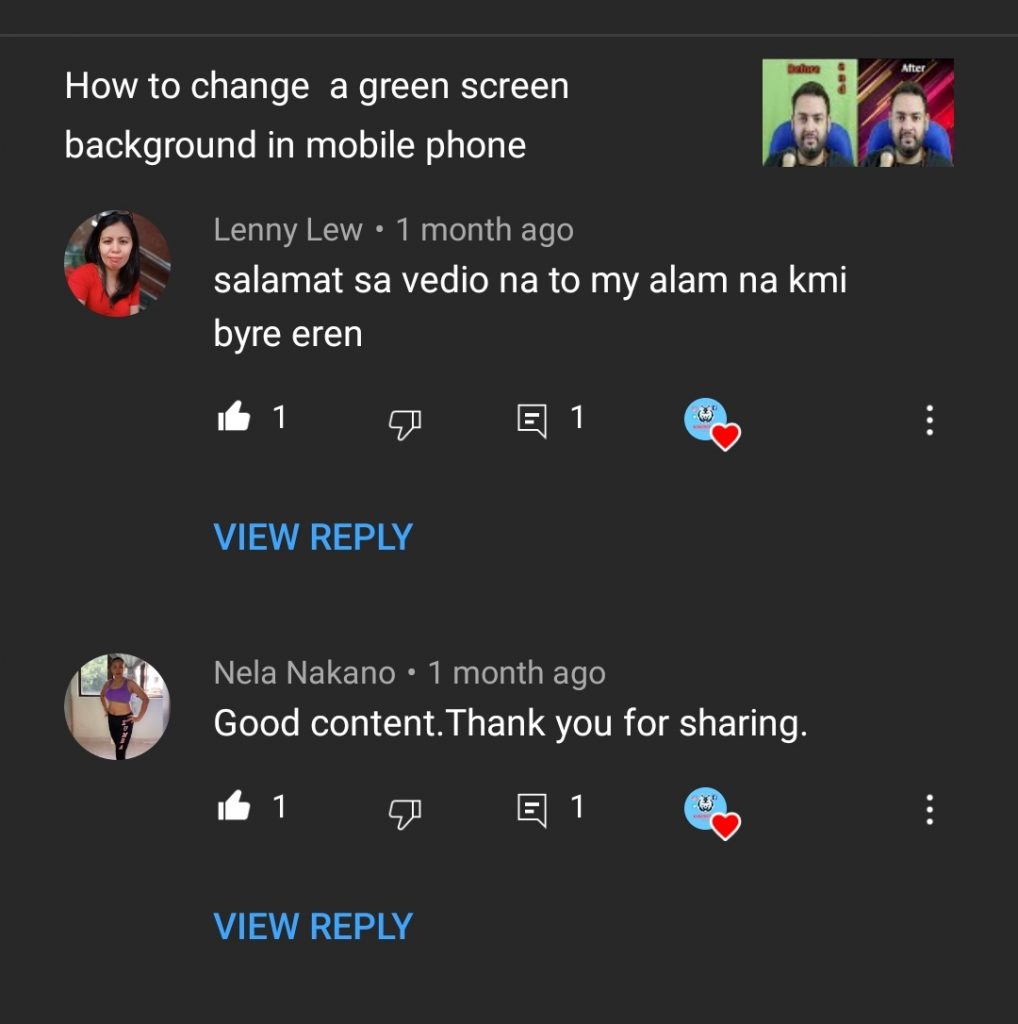Click the Nela Nakano username
Screen dimensions: 1018x1024
coord(304,673)
